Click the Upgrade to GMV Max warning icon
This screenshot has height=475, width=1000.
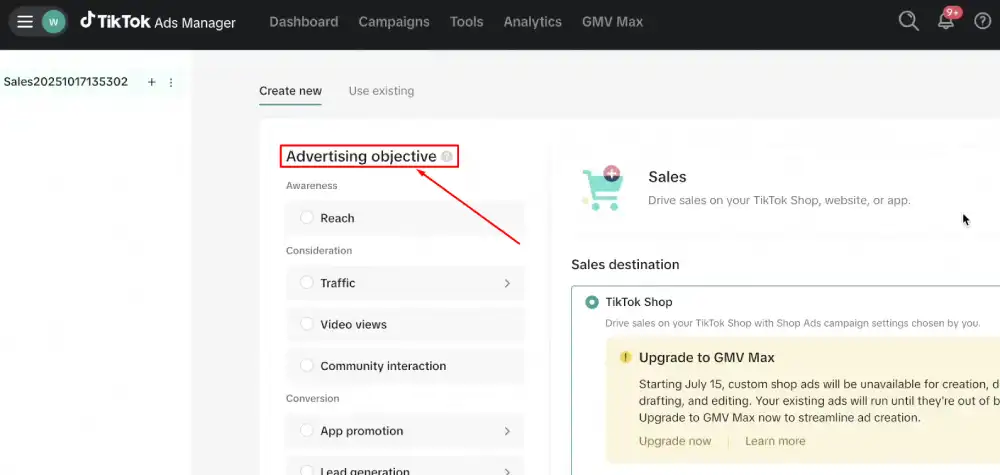pyautogui.click(x=626, y=357)
